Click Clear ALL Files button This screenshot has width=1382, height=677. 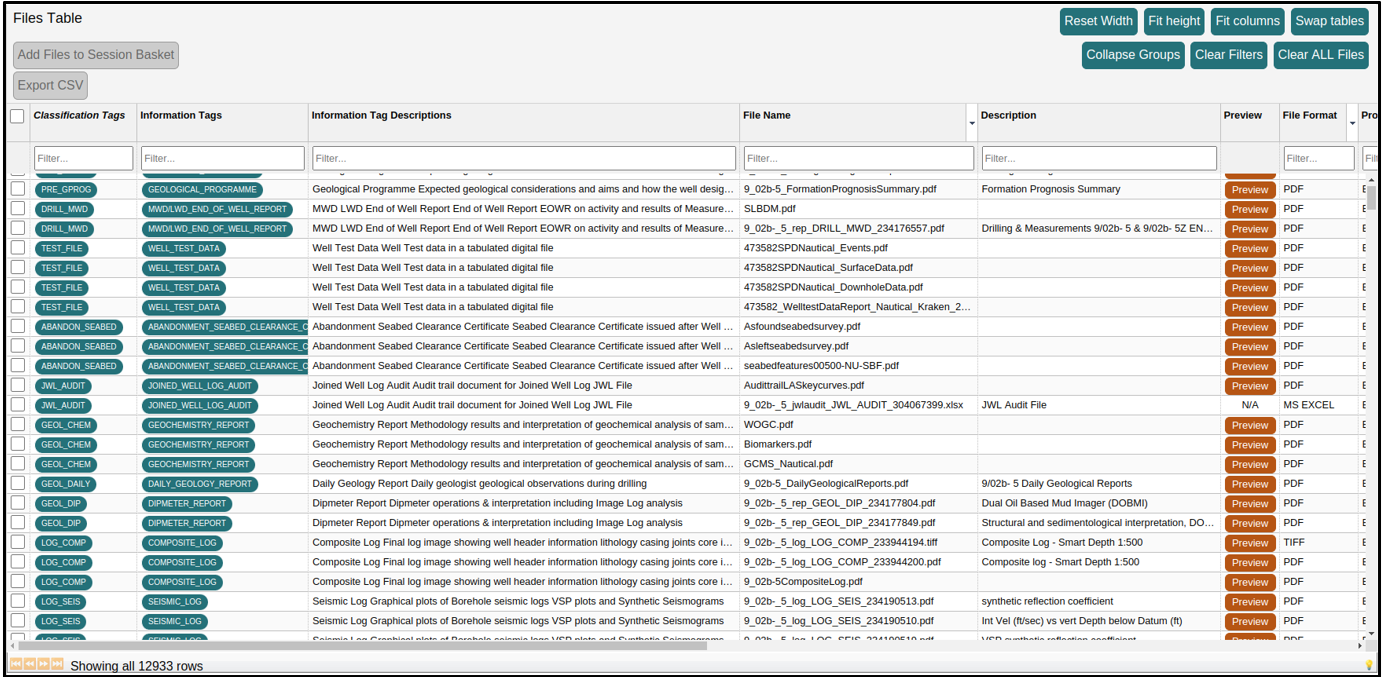pos(1320,55)
